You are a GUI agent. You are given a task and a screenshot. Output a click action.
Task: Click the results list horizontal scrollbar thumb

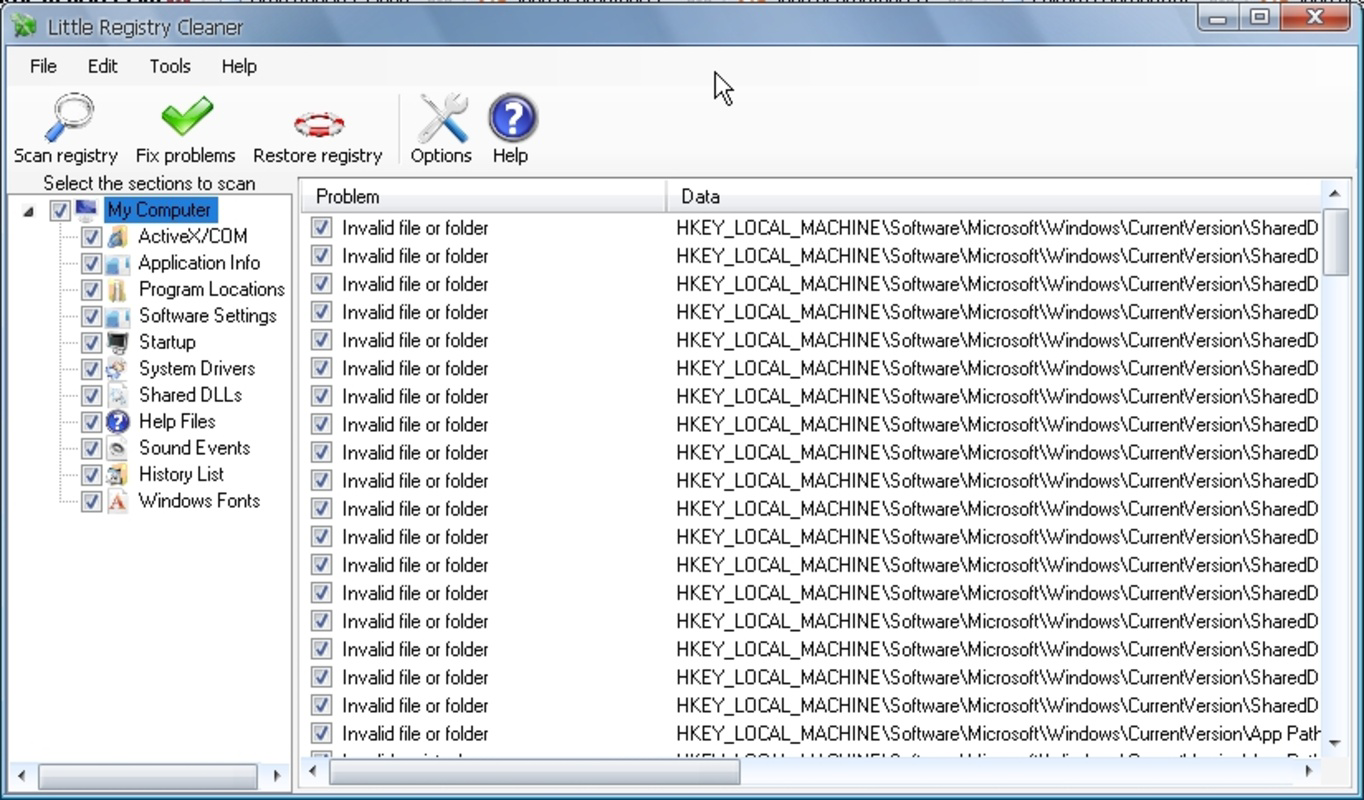[535, 772]
